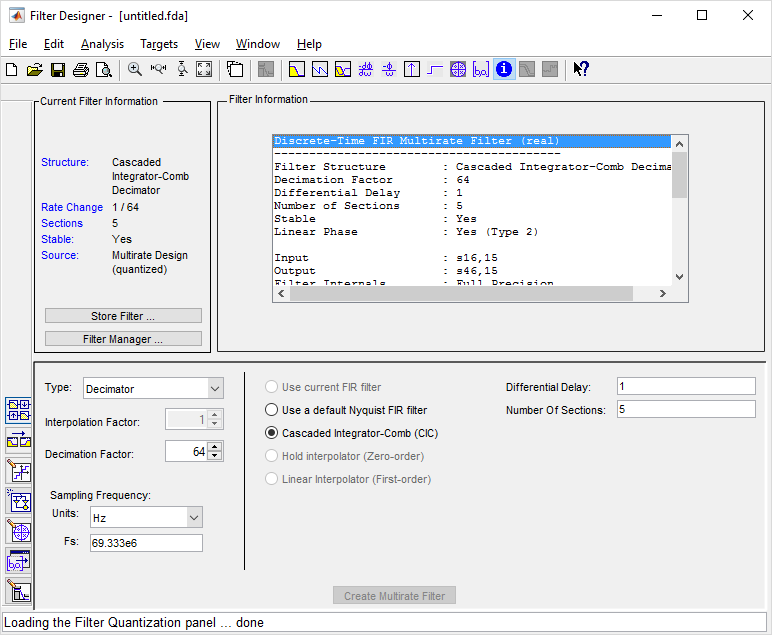Open the Print Preview toolbar icon
This screenshot has height=635, width=772.
coord(104,70)
